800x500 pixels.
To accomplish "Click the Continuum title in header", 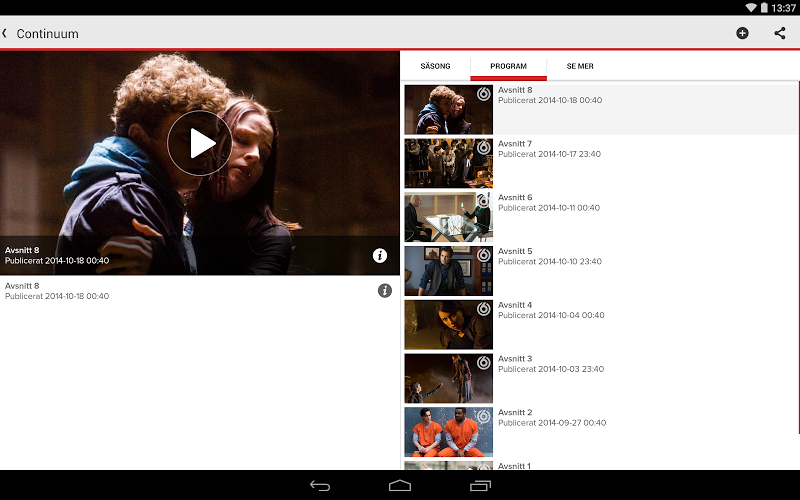I will click(x=47, y=34).
